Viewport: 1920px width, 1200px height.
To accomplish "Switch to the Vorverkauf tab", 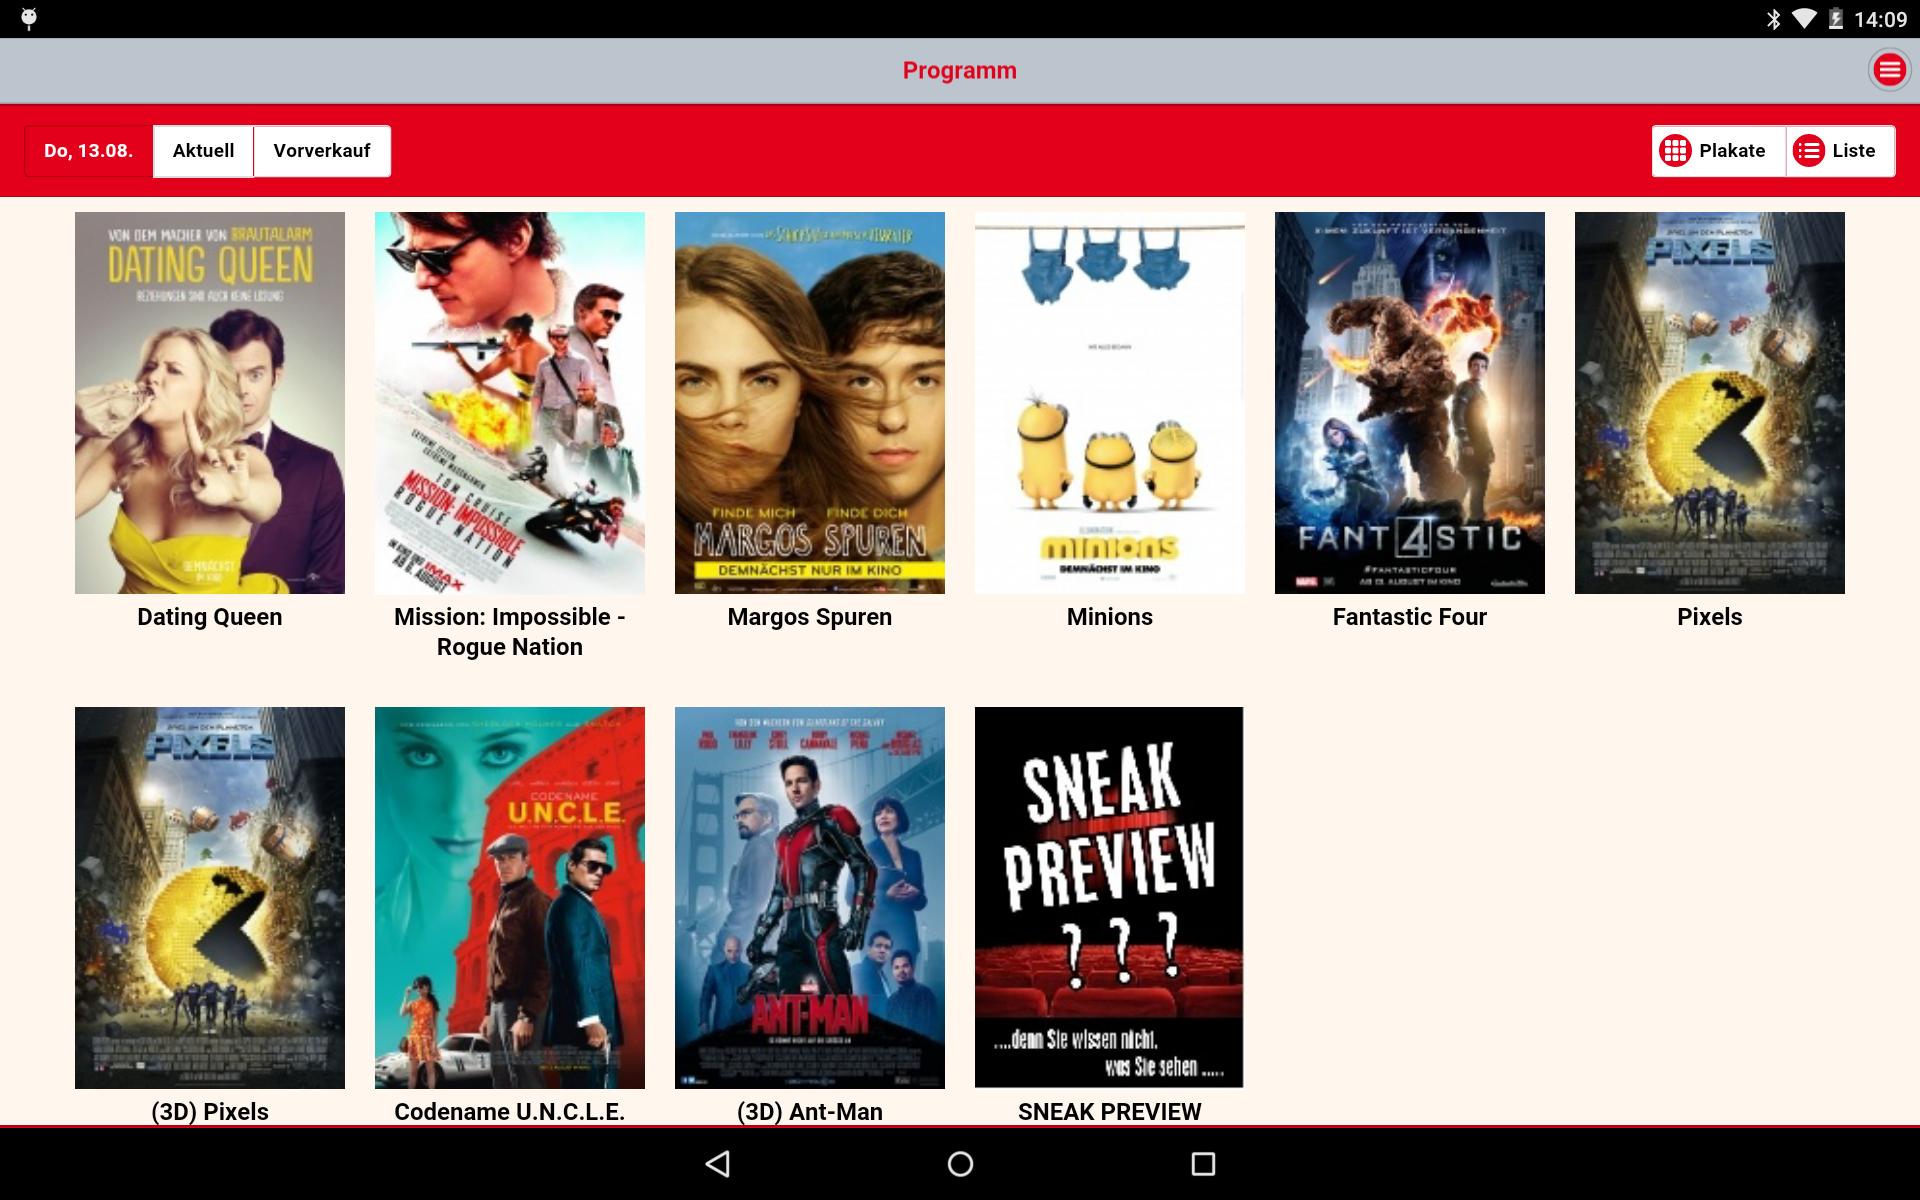I will (x=322, y=151).
